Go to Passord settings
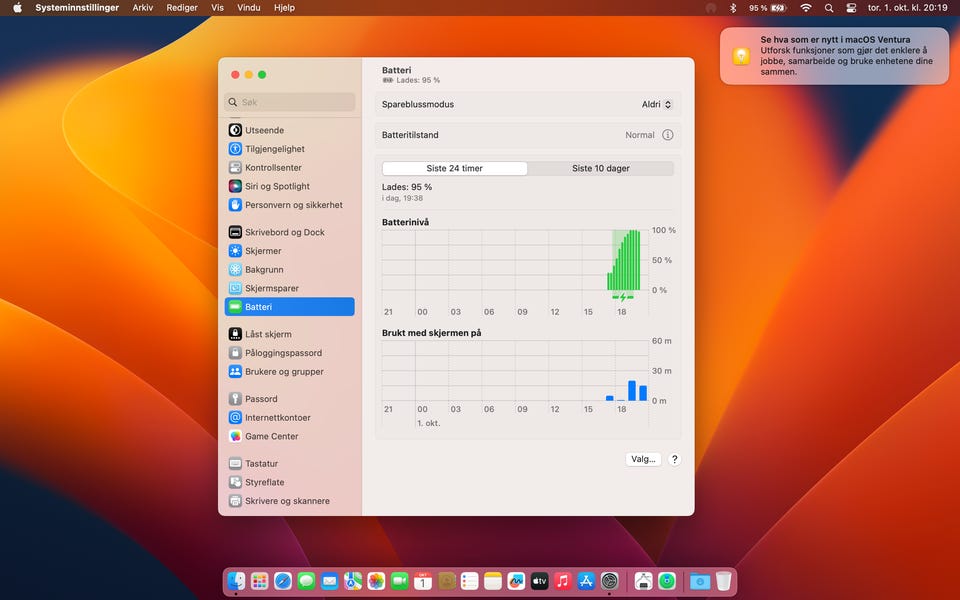Viewport: 960px width, 600px height. (290, 399)
